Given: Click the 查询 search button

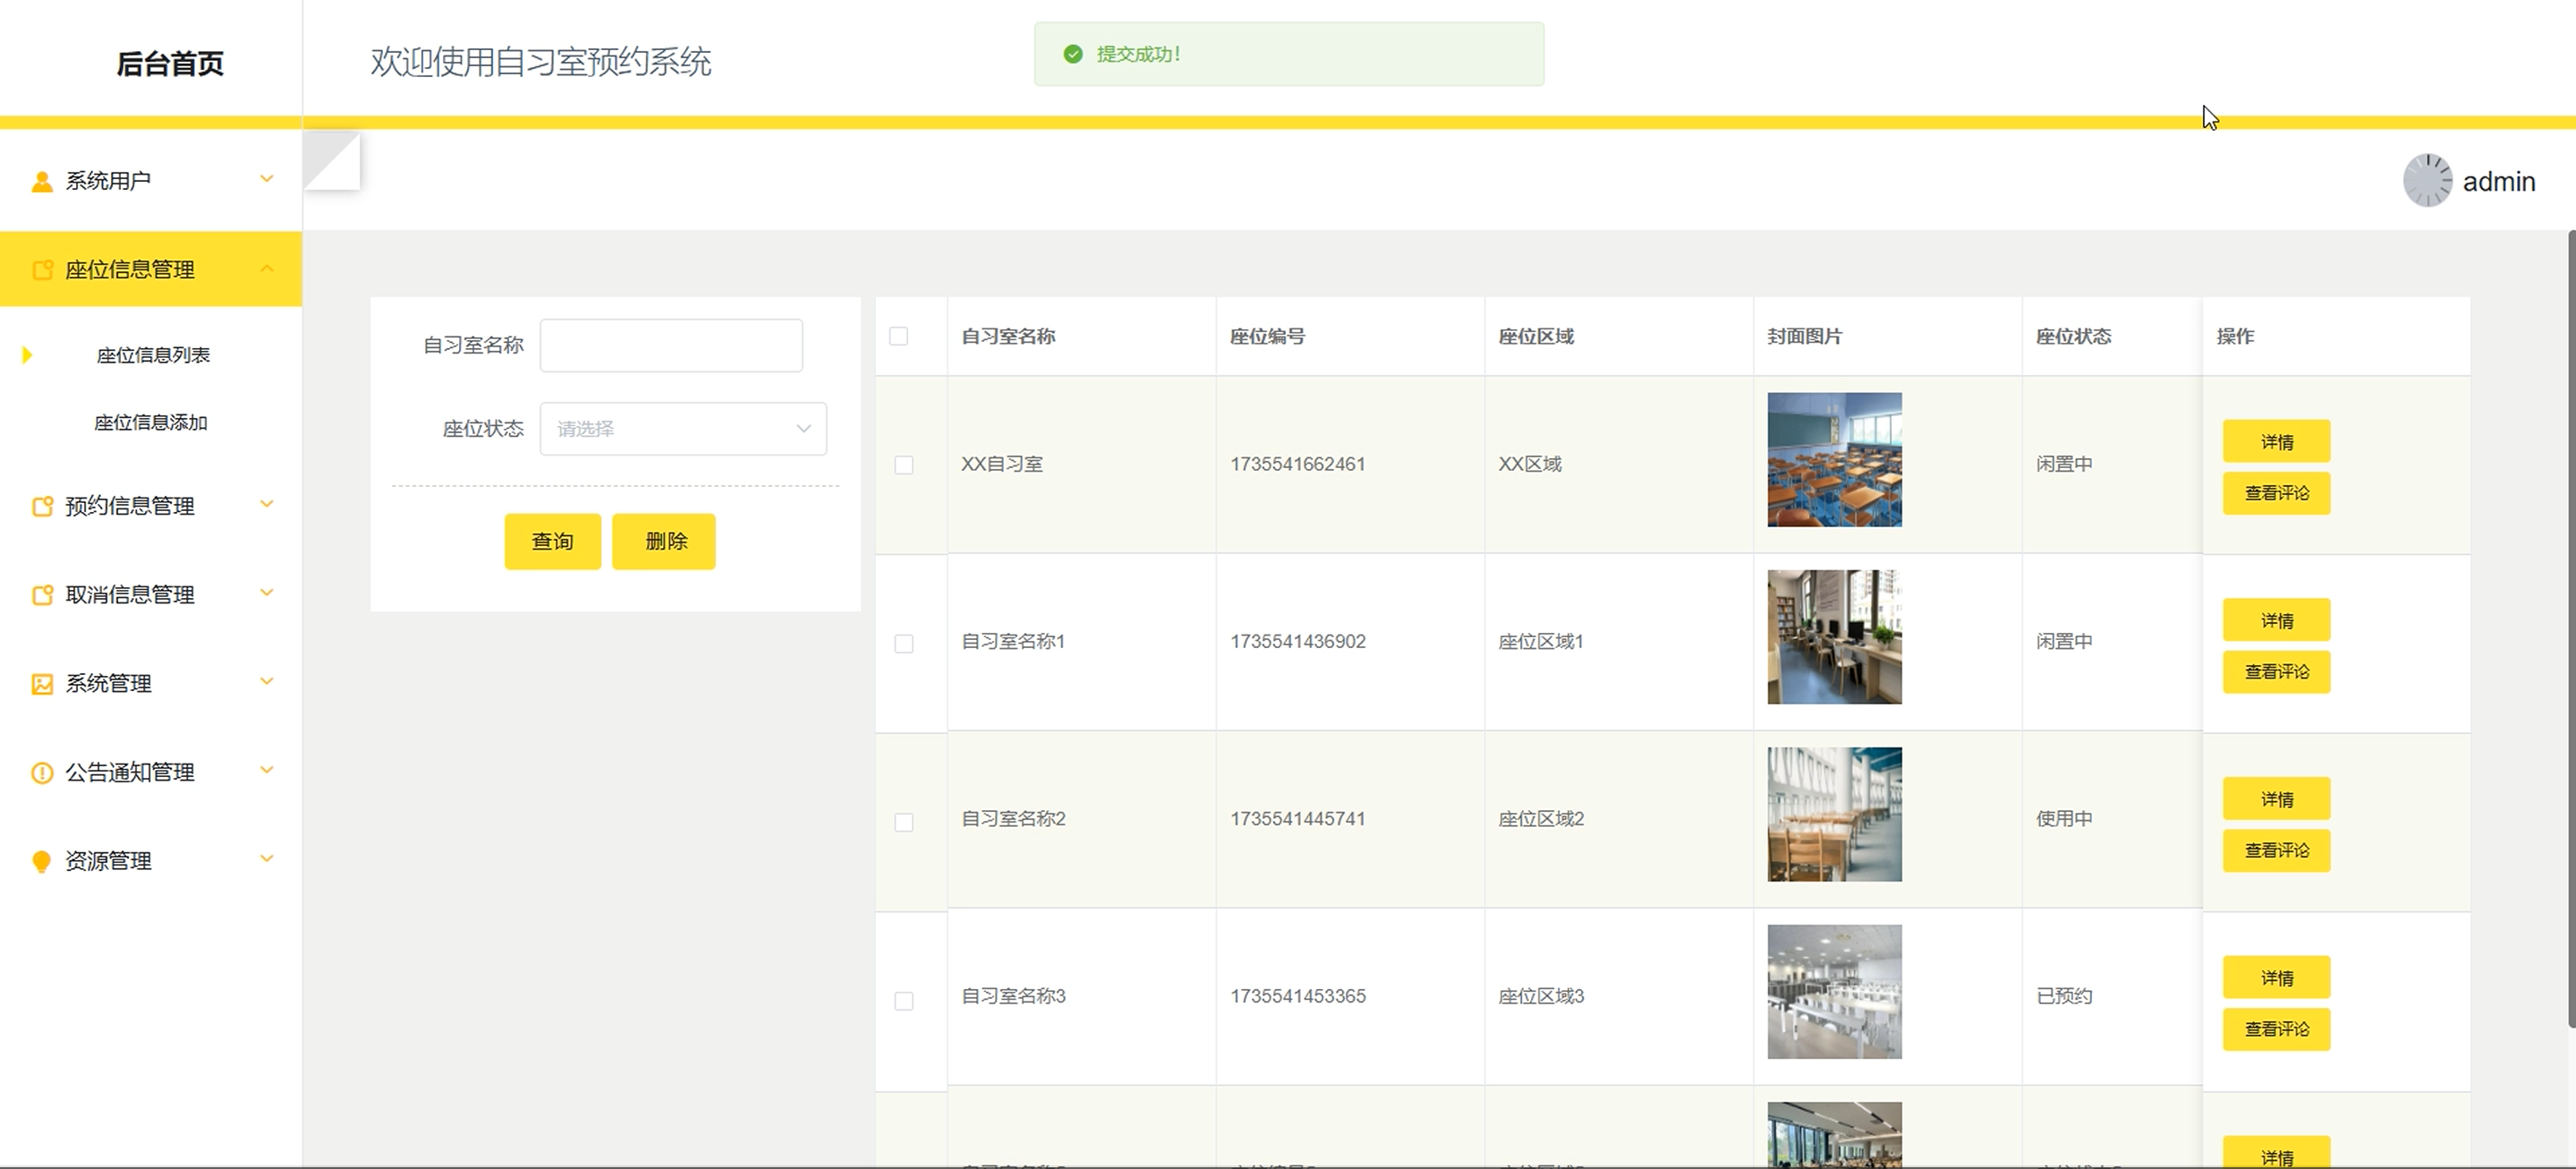Looking at the screenshot, I should pos(552,541).
